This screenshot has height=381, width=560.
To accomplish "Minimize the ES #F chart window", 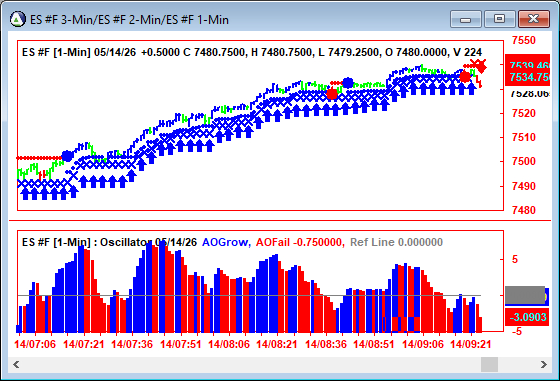I will pyautogui.click(x=466, y=19).
